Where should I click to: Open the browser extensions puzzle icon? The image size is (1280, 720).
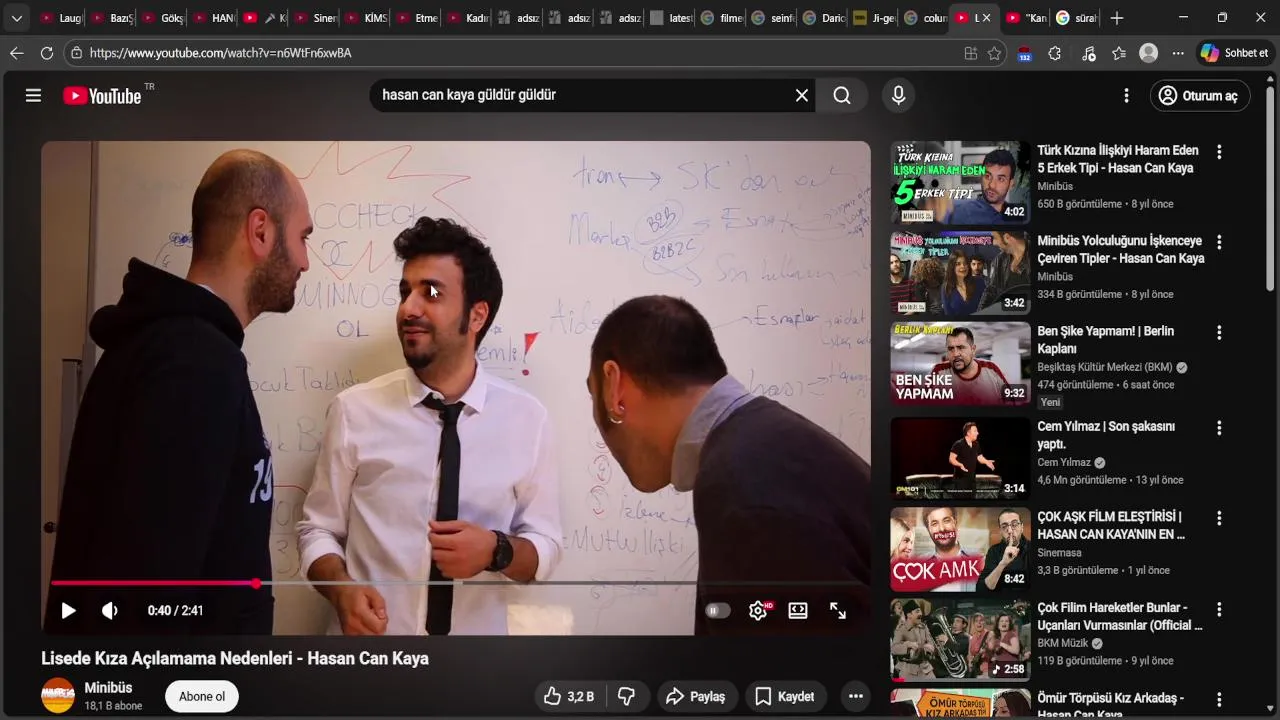coord(1054,53)
